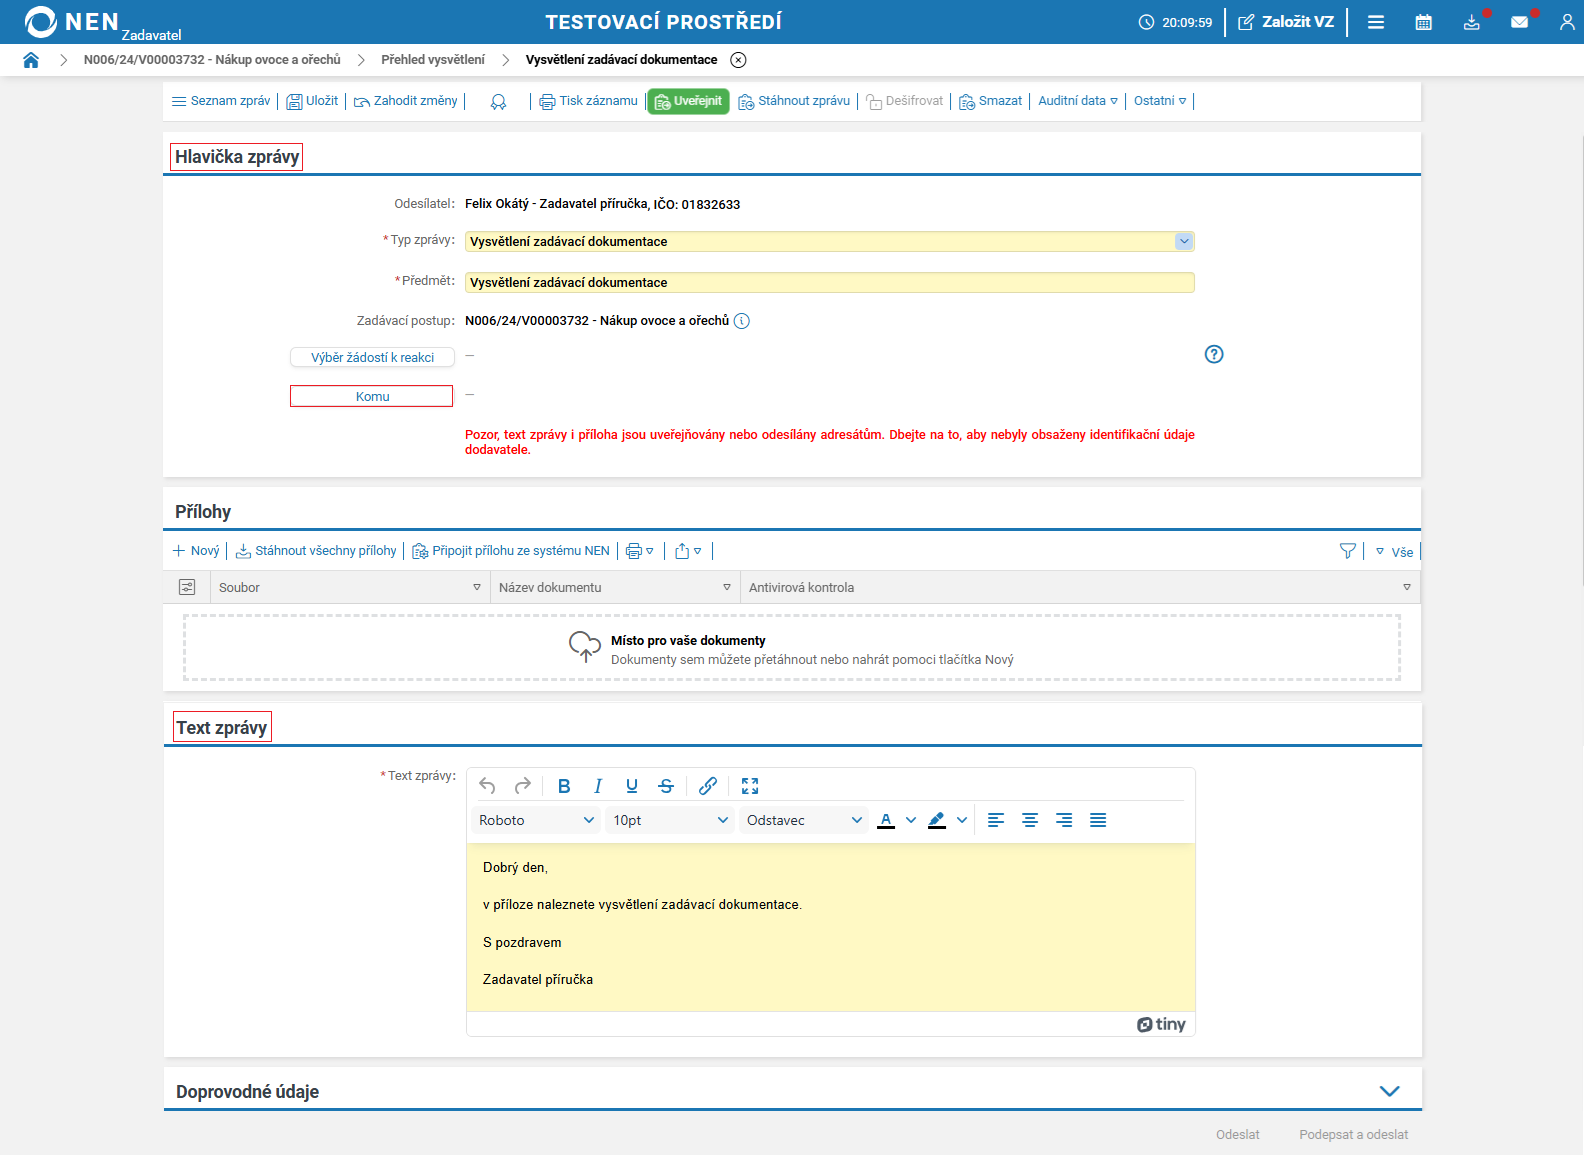This screenshot has width=1584, height=1155.
Task: Click the undo arrow in text editor
Action: [487, 786]
